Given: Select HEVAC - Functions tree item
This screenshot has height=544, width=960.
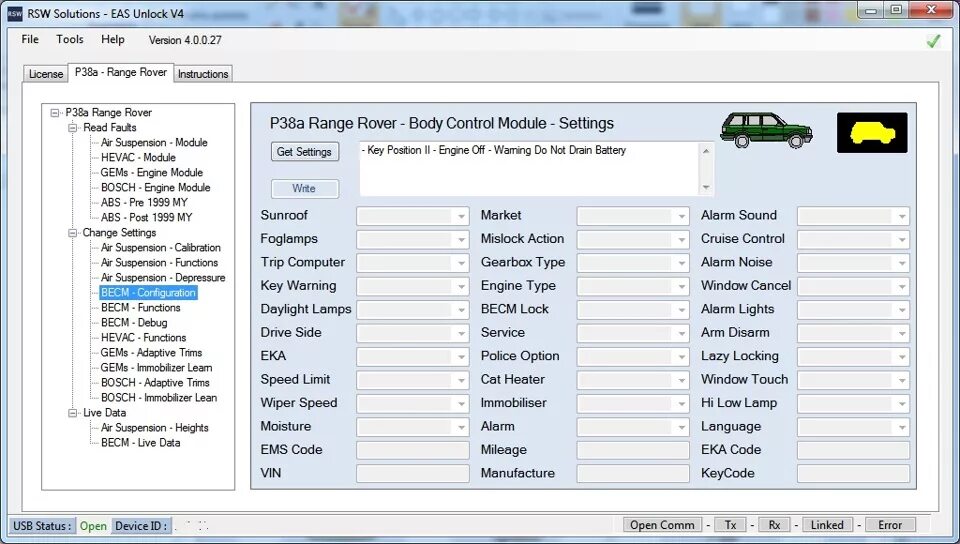Looking at the screenshot, I should pyautogui.click(x=143, y=338).
